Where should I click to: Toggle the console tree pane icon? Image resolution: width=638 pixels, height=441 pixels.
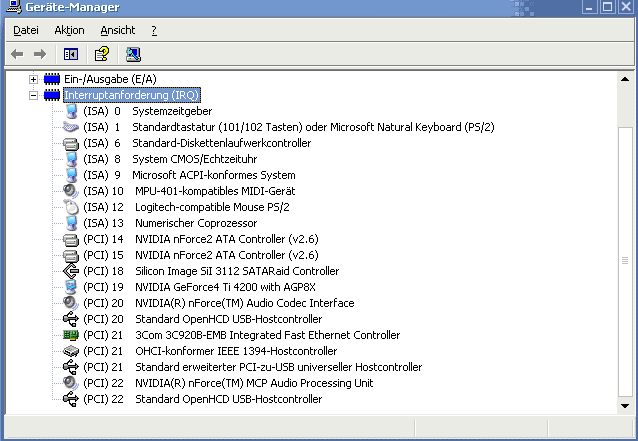click(71, 54)
